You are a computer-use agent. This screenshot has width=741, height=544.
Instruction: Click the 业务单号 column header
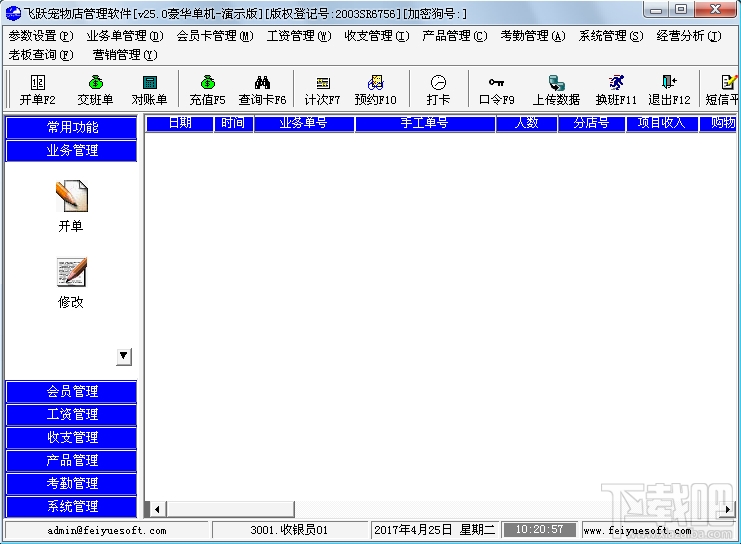click(x=304, y=123)
